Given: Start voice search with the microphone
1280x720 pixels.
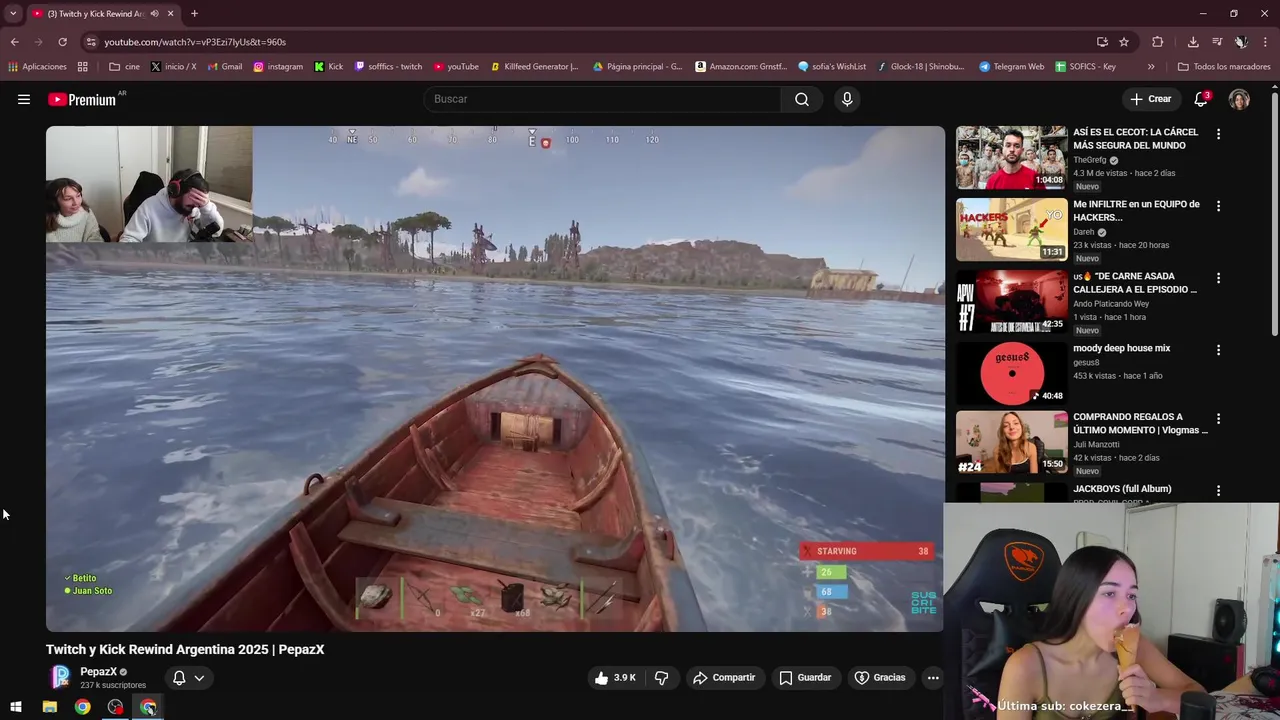Looking at the screenshot, I should point(847,99).
